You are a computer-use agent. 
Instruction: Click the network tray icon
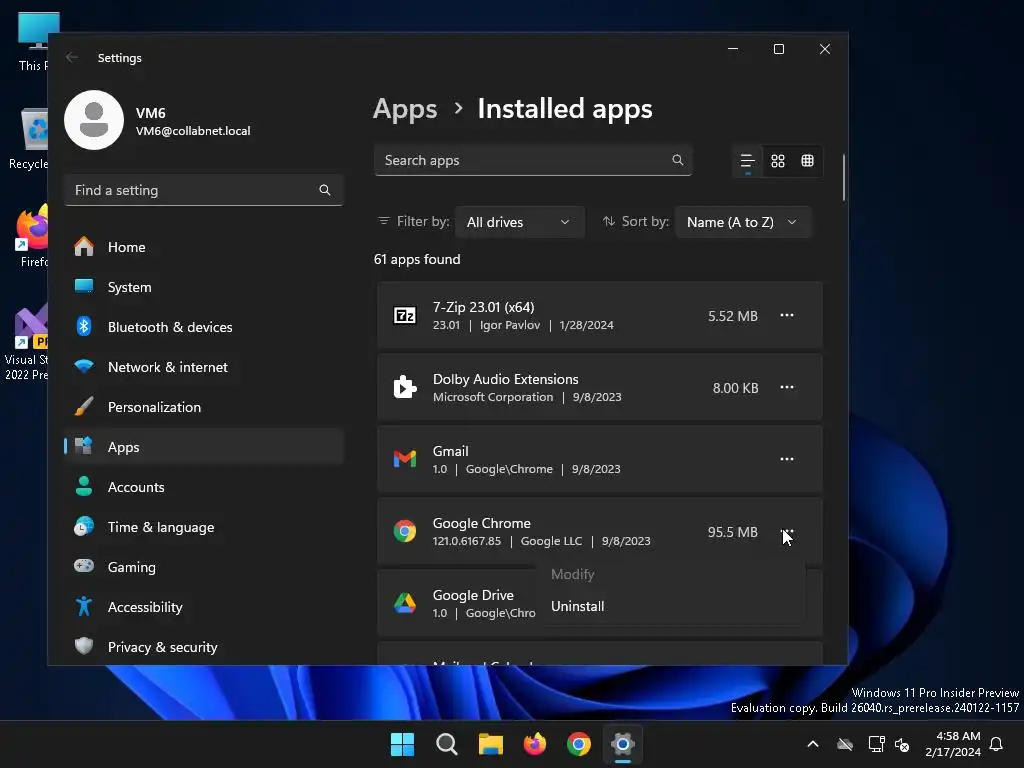point(876,744)
